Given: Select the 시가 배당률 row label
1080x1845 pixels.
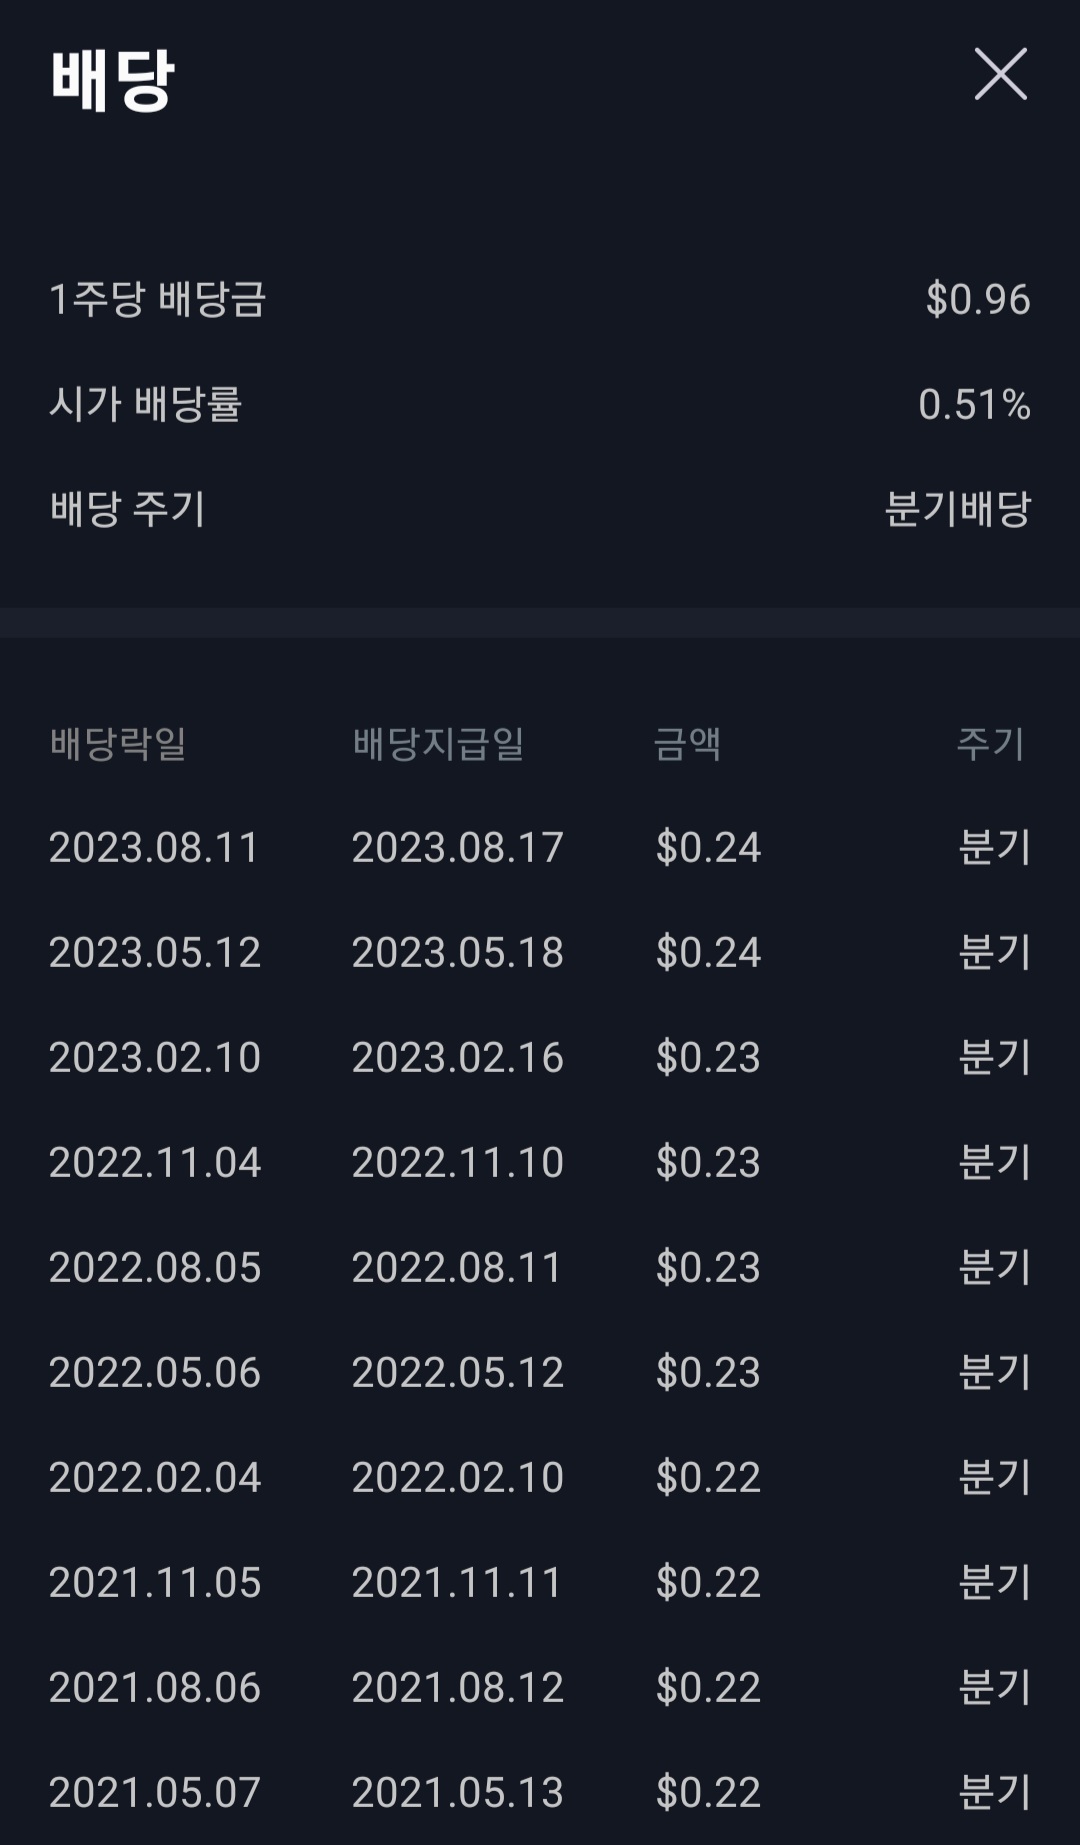Looking at the screenshot, I should click(x=146, y=404).
